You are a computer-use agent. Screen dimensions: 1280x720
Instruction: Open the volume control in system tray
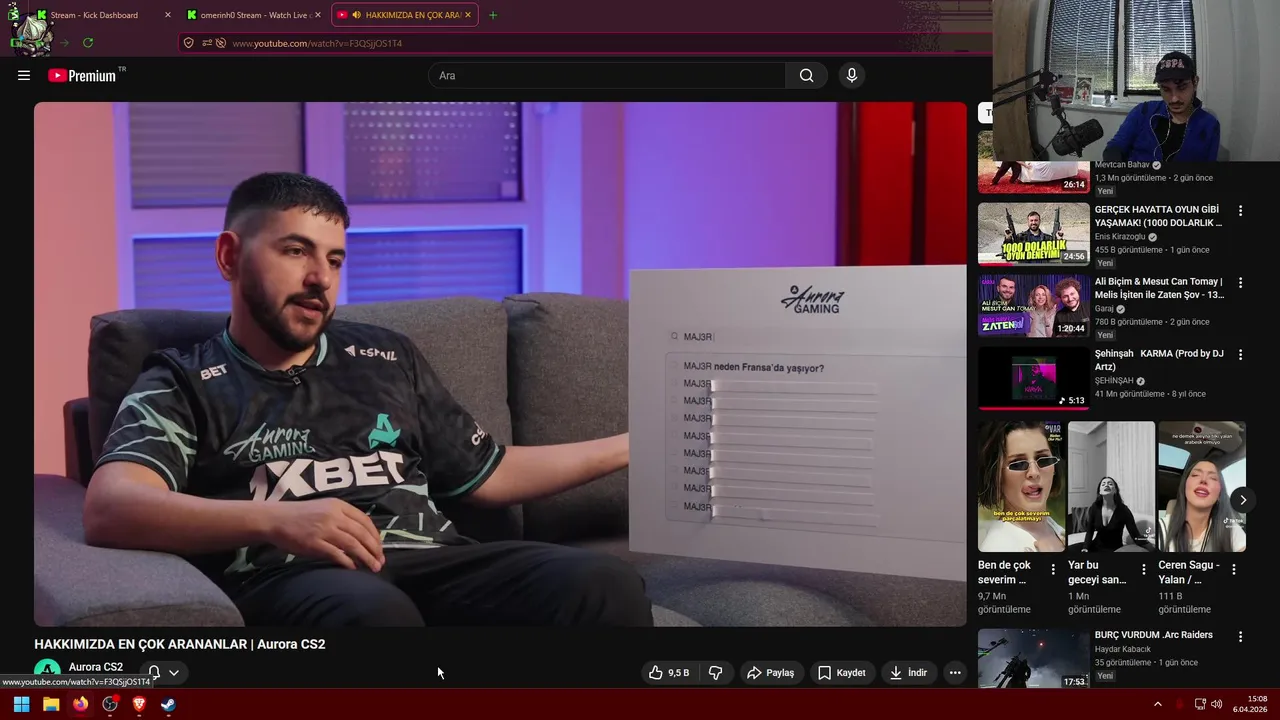(x=1216, y=704)
